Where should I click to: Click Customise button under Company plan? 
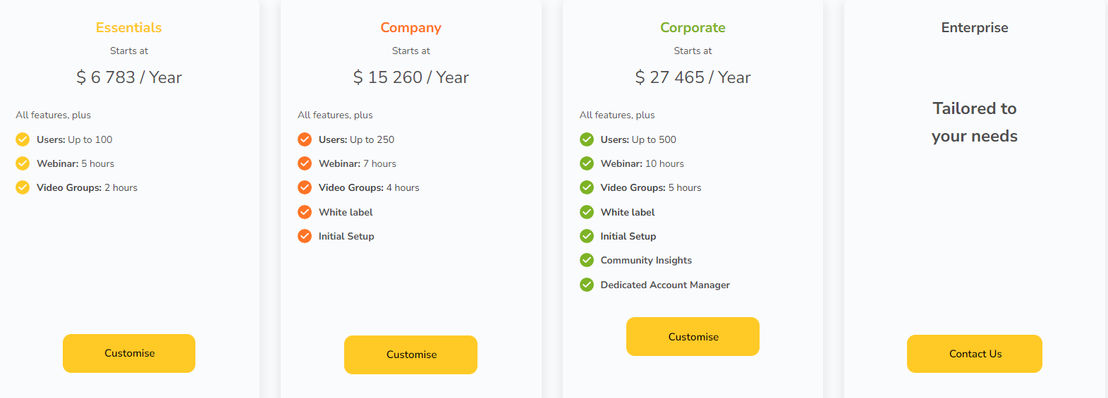pyautogui.click(x=411, y=355)
